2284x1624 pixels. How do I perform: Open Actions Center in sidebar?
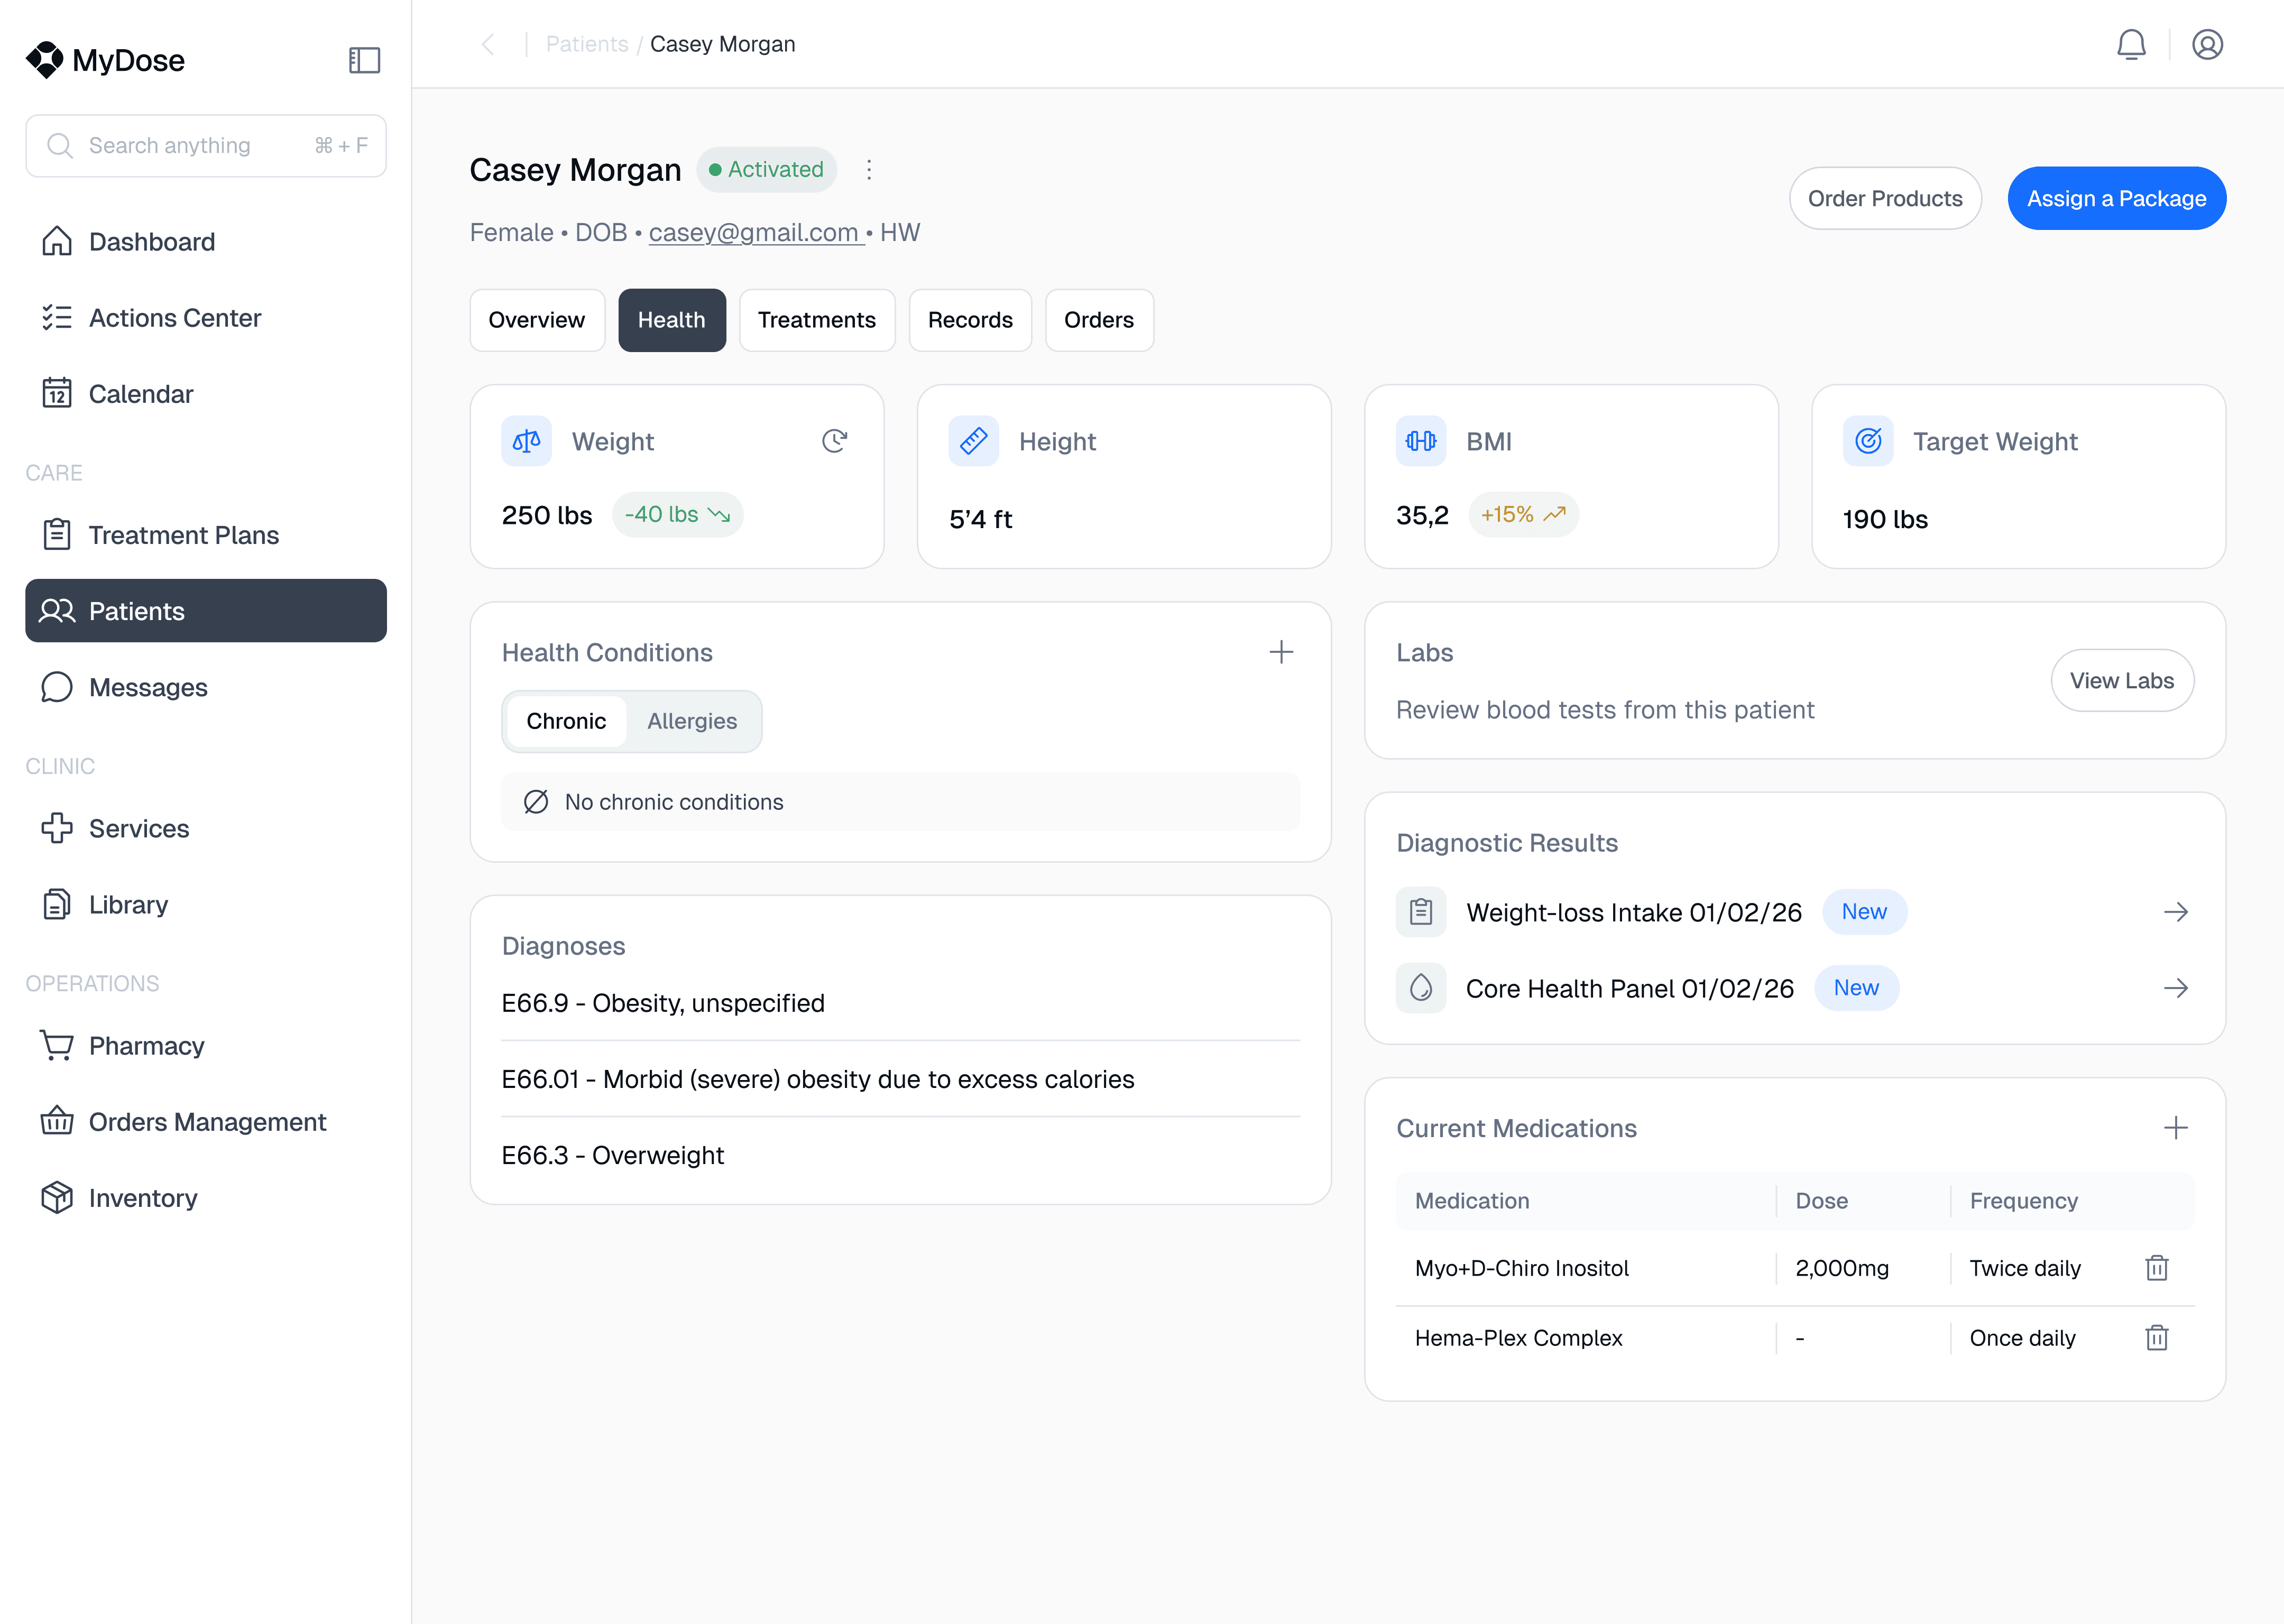point(206,318)
